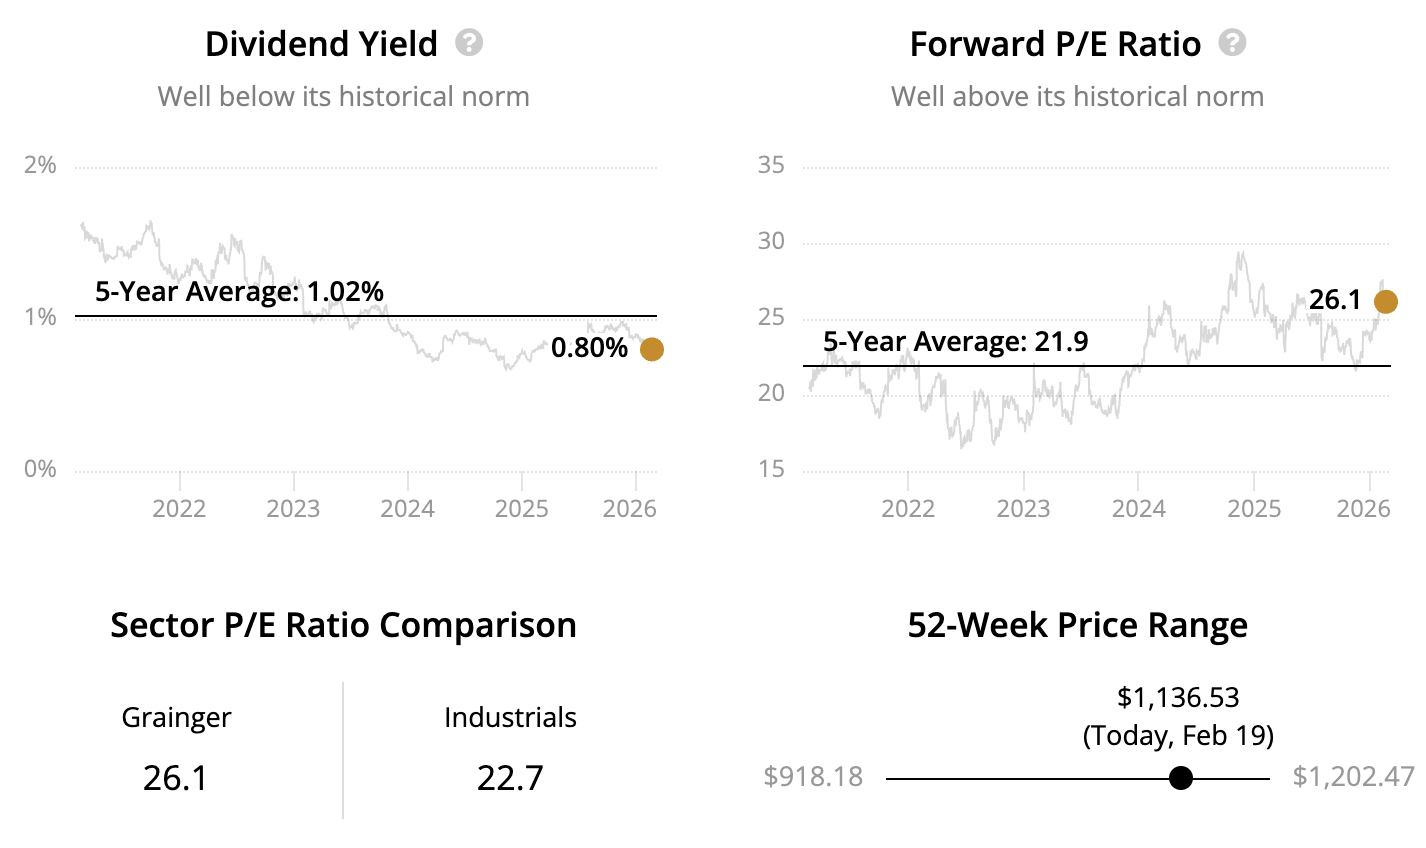This screenshot has width=1426, height=848.
Task: Click the 52-week low price $918.18
Action: (x=813, y=777)
